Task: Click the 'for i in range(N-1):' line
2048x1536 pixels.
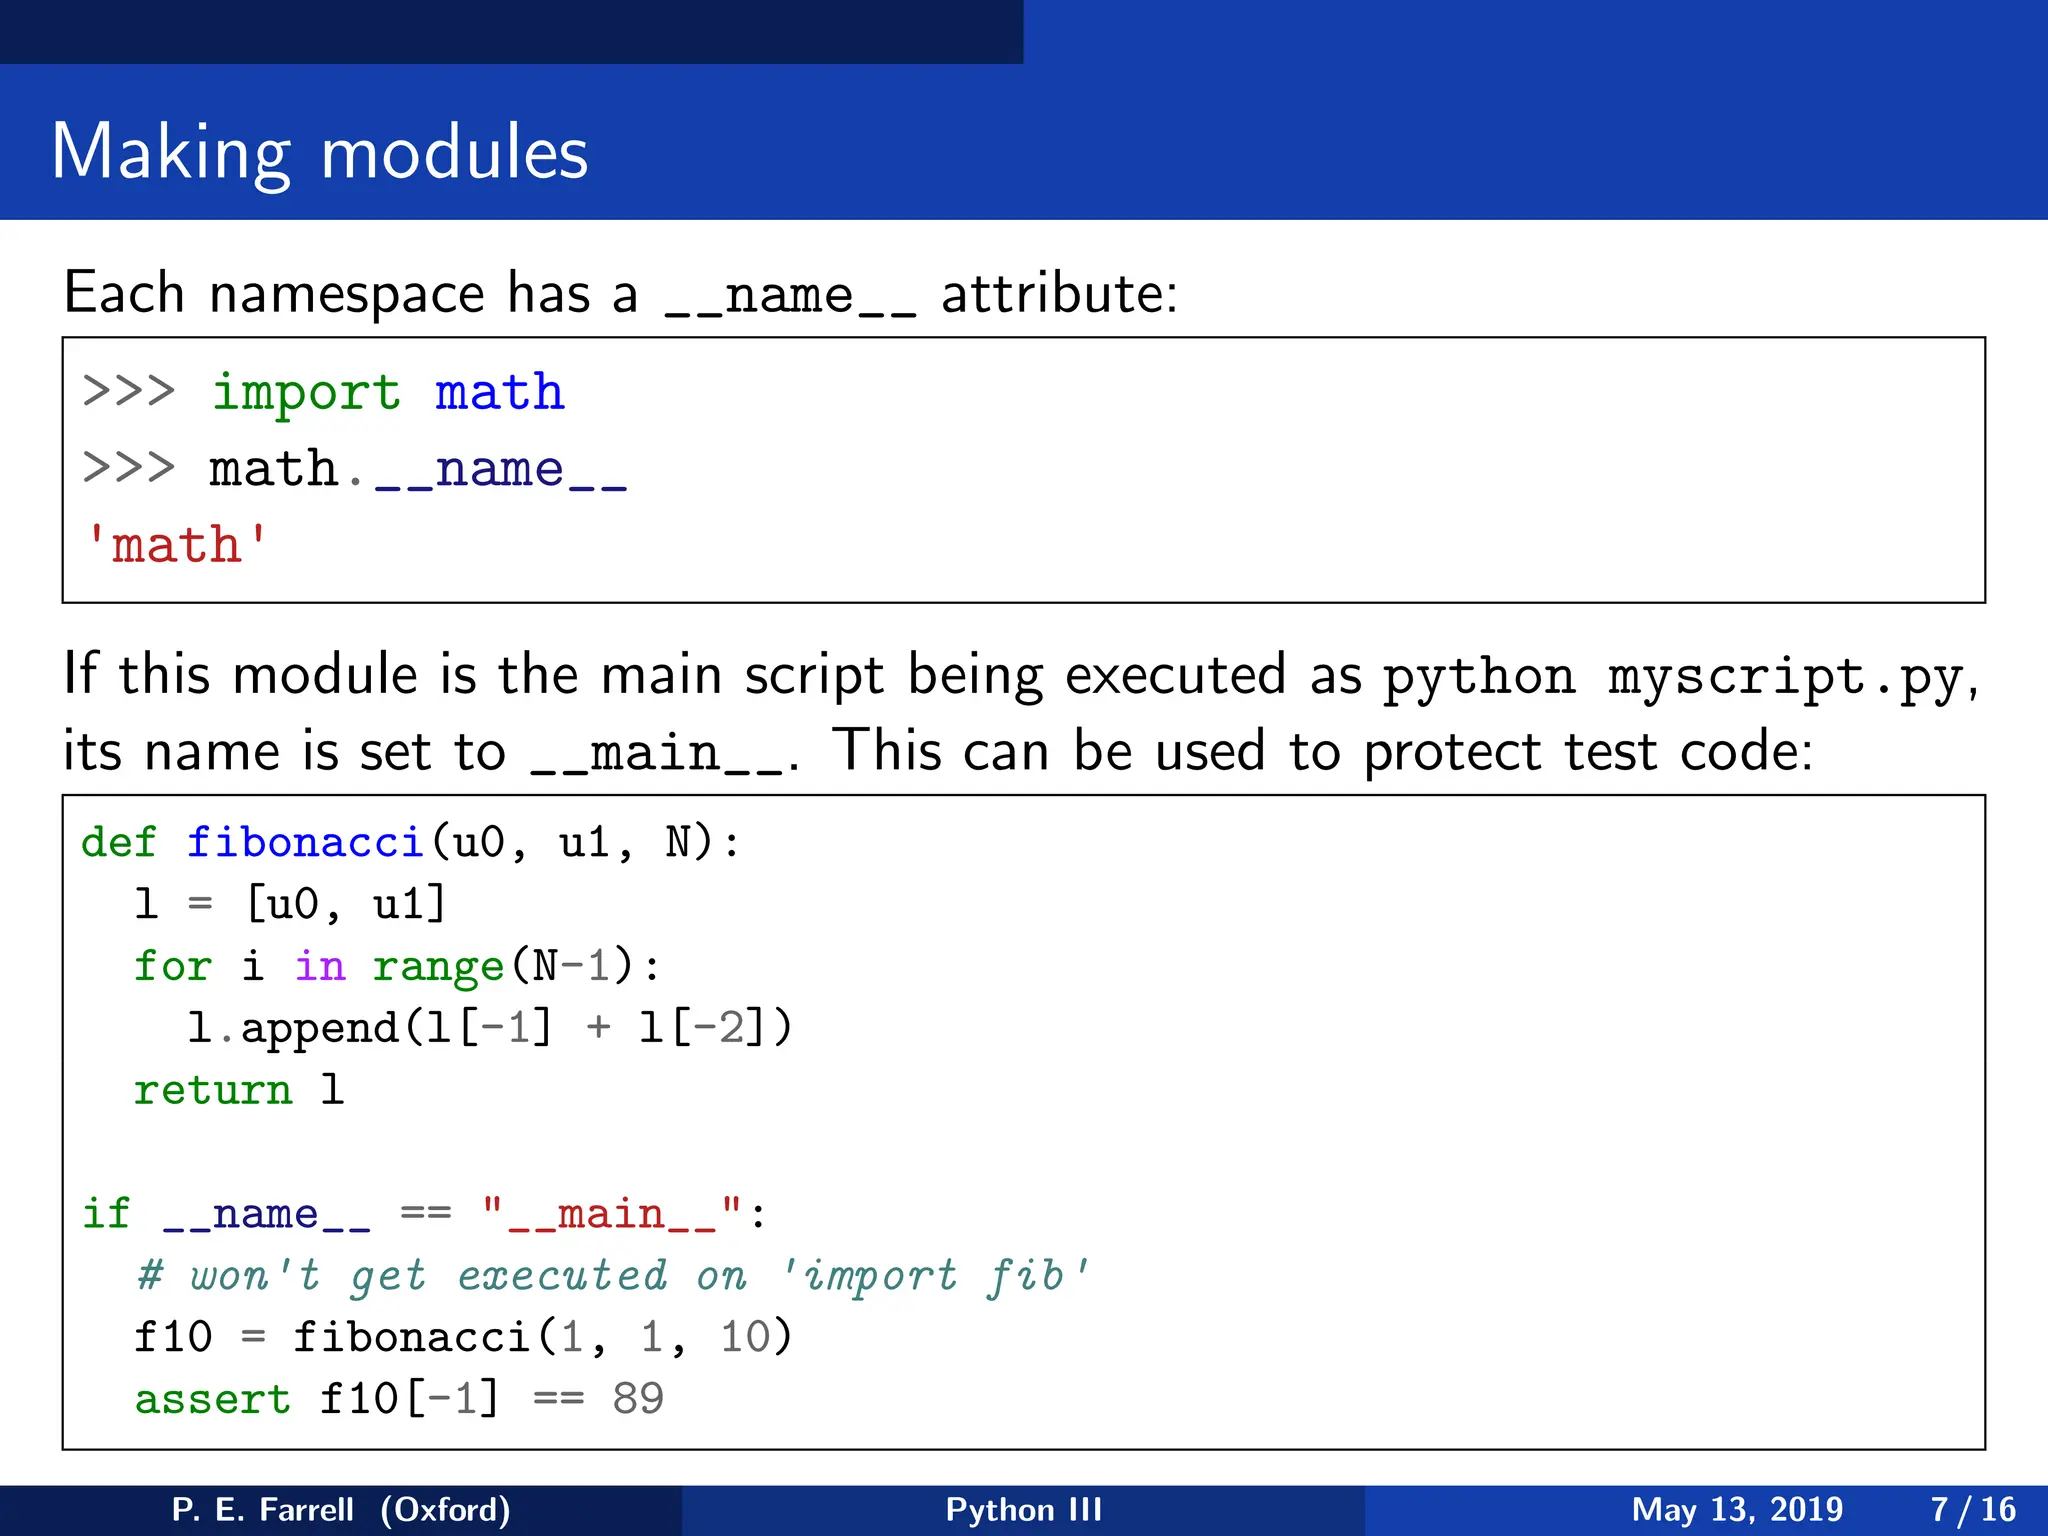Action: pos(397,966)
